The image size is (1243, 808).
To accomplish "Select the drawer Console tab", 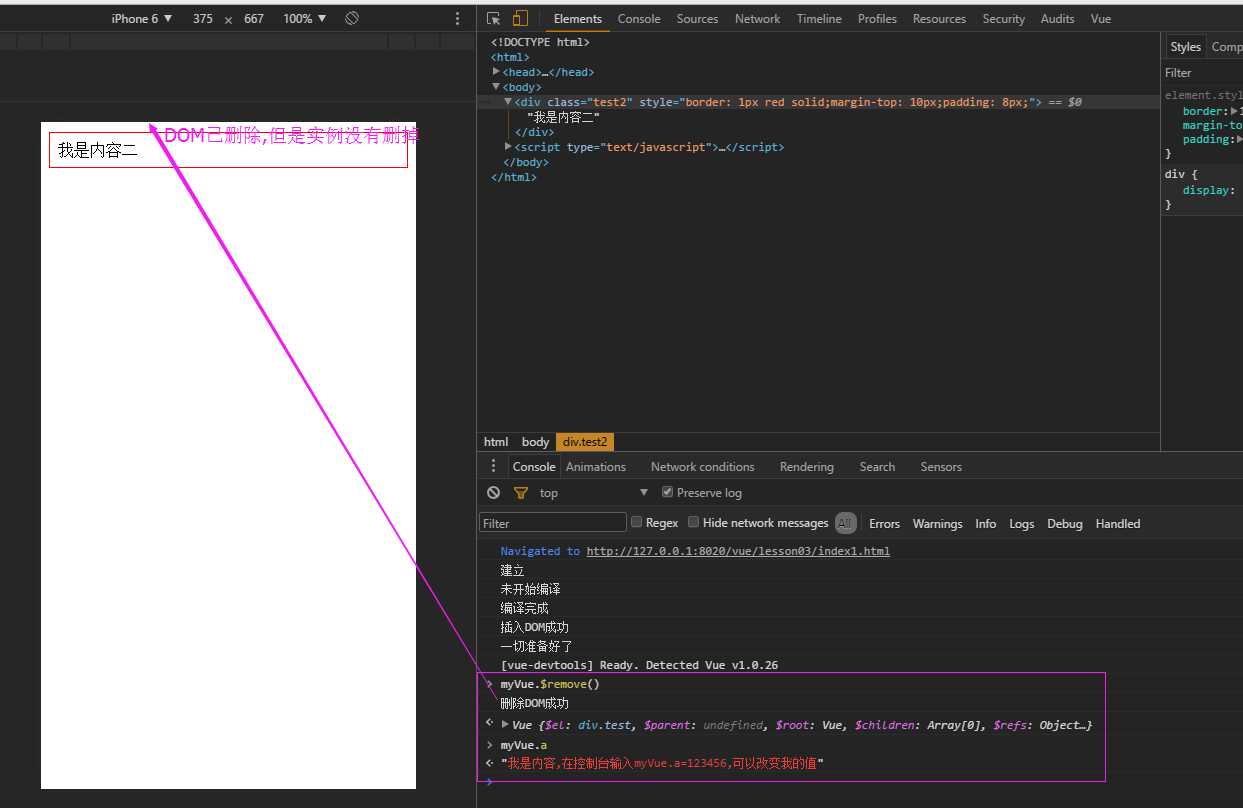I will tap(534, 467).
